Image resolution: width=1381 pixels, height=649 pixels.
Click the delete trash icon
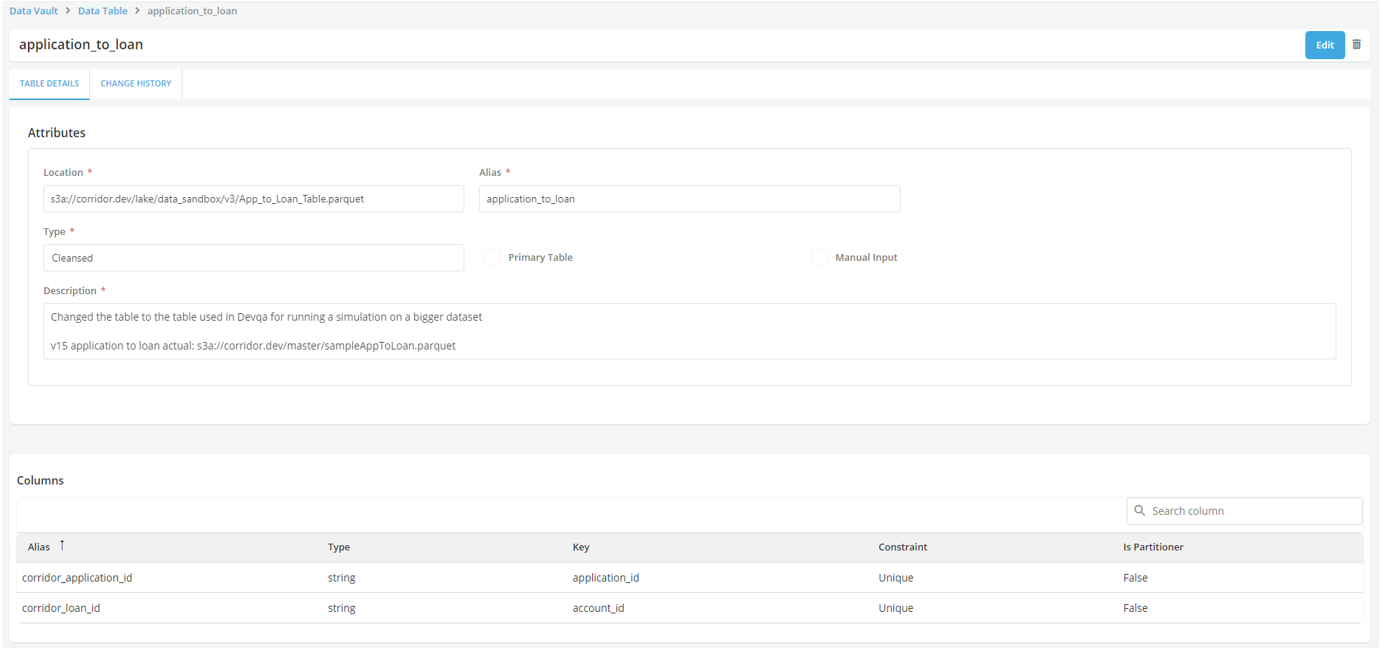[x=1357, y=44]
